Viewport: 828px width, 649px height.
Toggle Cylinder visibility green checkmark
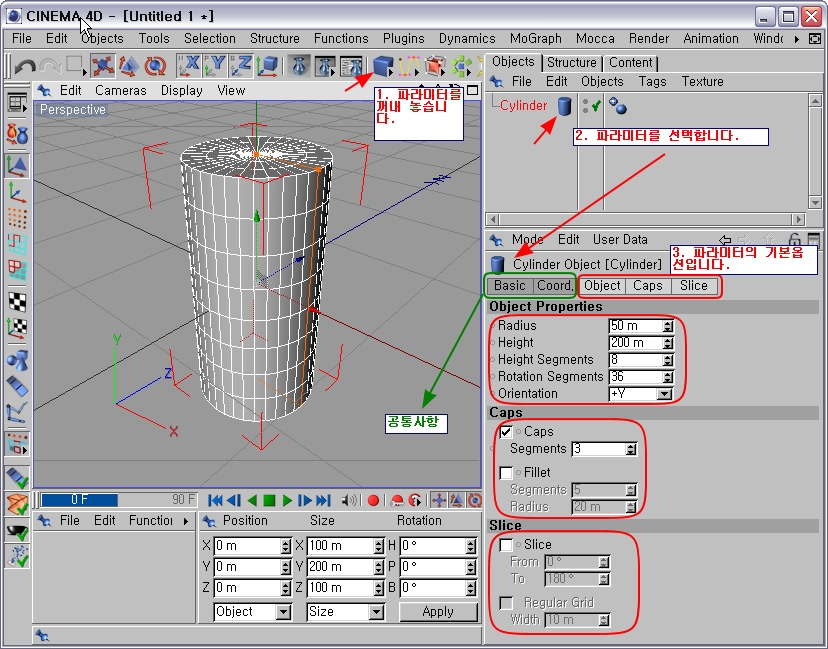point(597,106)
